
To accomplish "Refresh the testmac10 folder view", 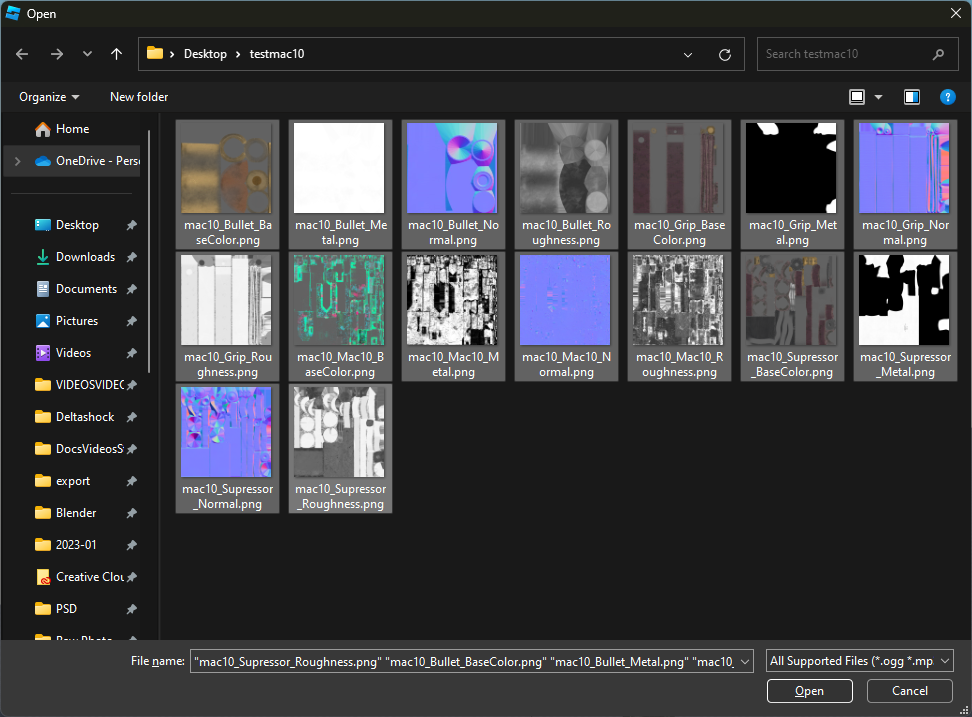I will pos(725,54).
